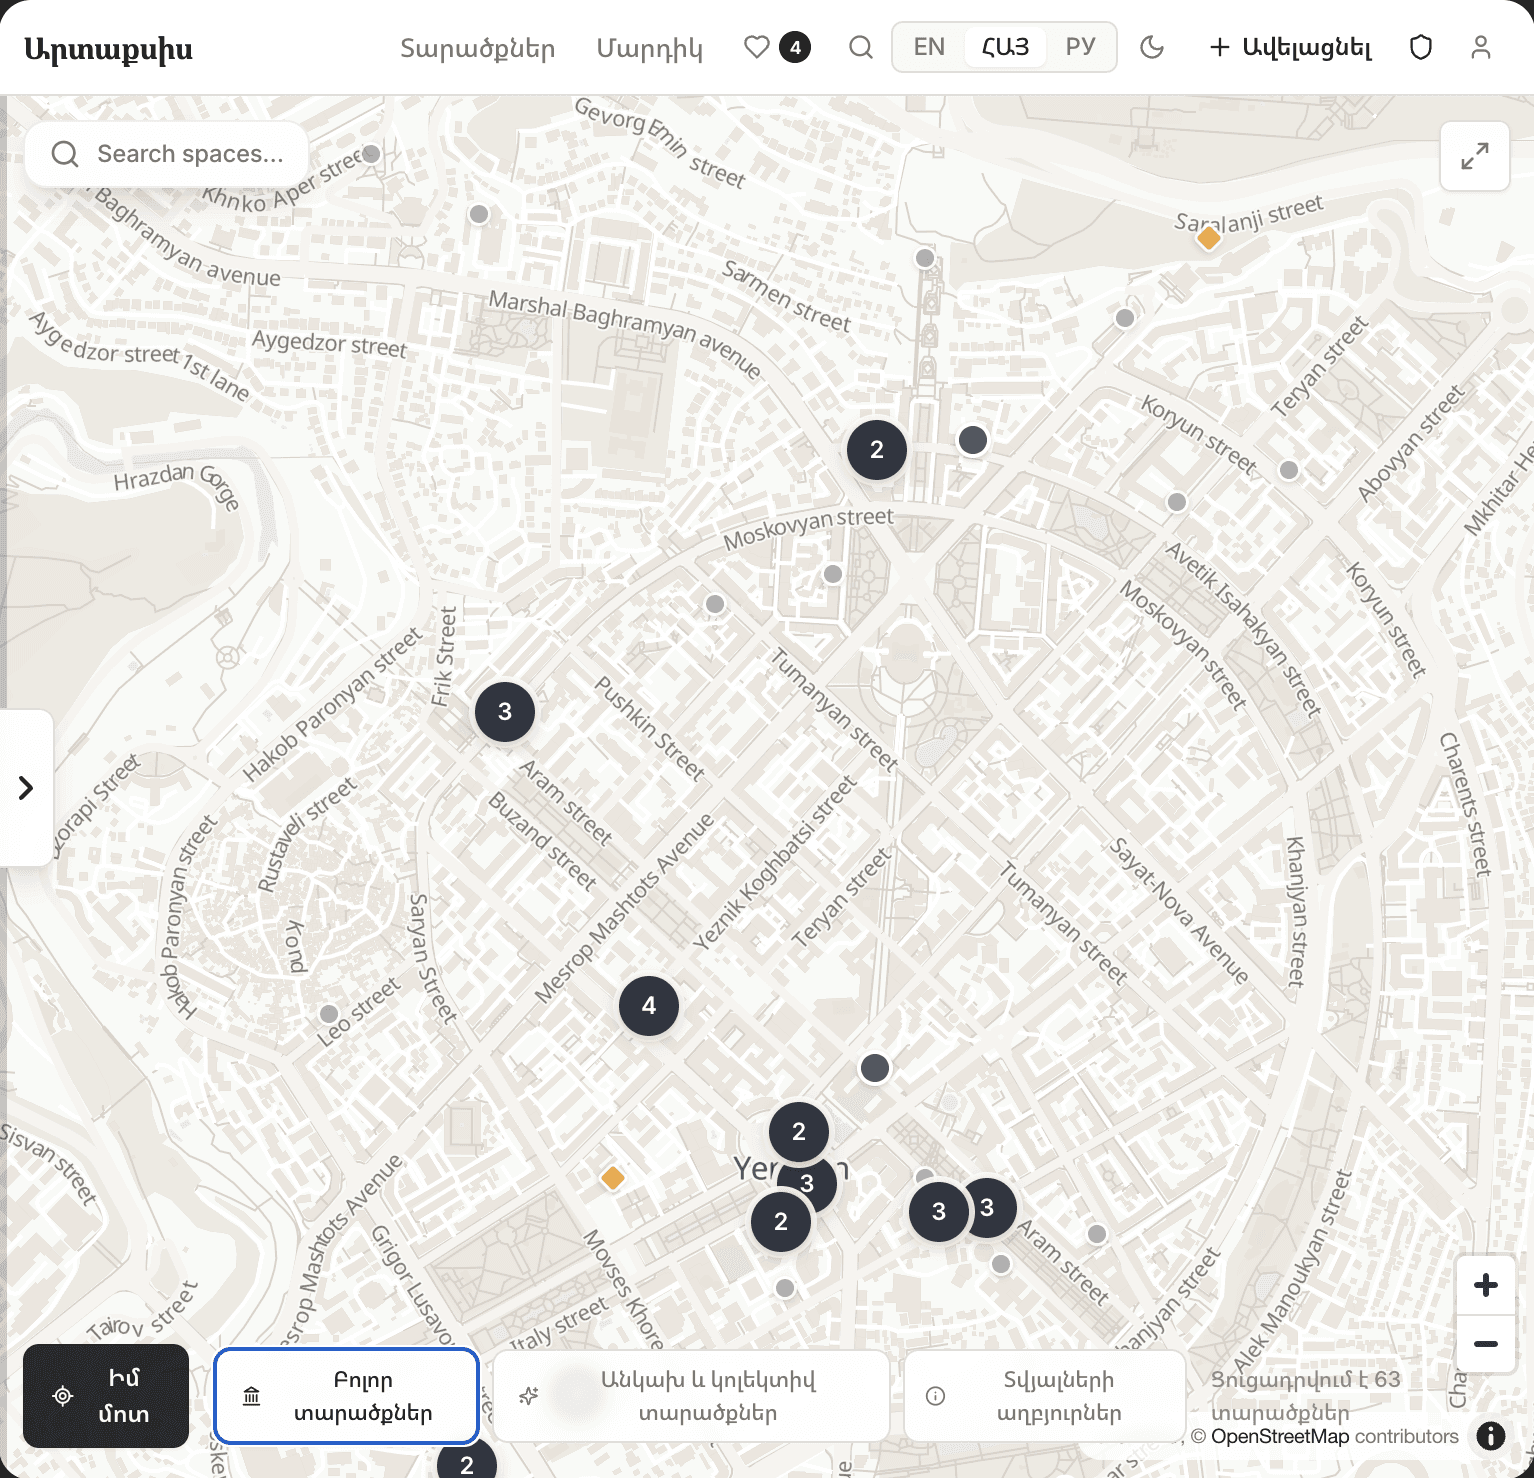Zoom in the map with the plus button
This screenshot has height=1478, width=1534.
1486,1285
